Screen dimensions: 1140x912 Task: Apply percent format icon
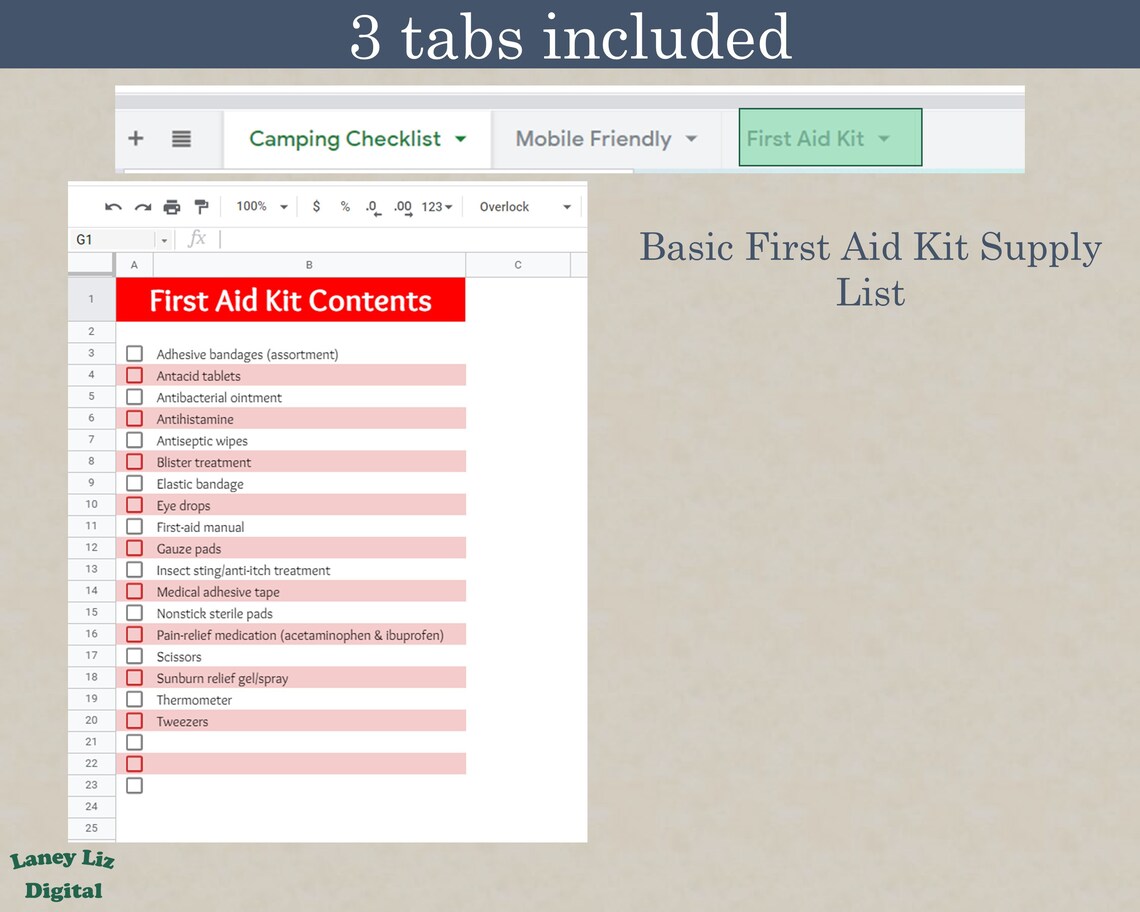(344, 206)
